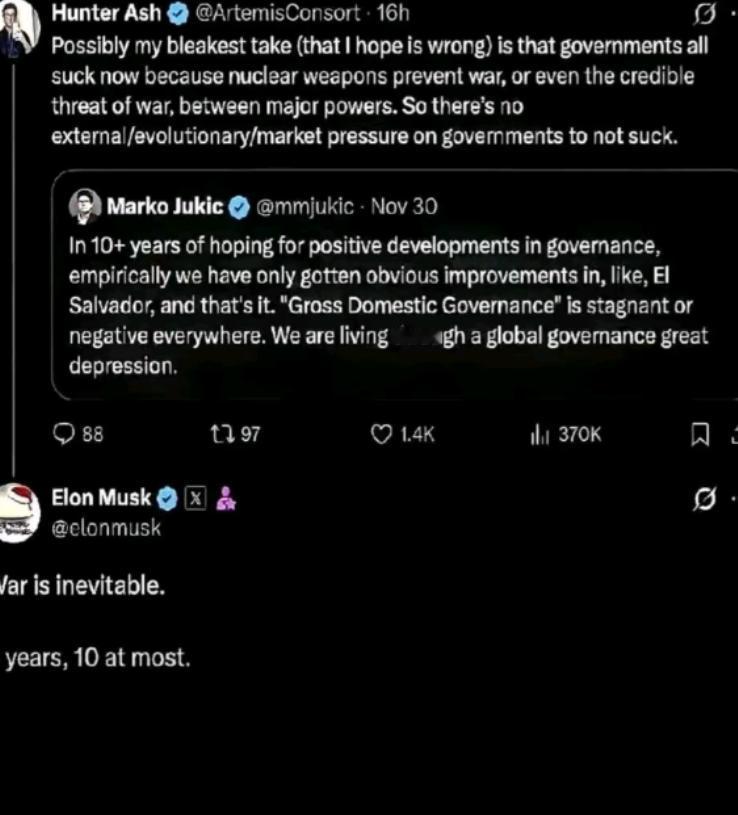Open Elon Musk's profile picture

pos(18,511)
